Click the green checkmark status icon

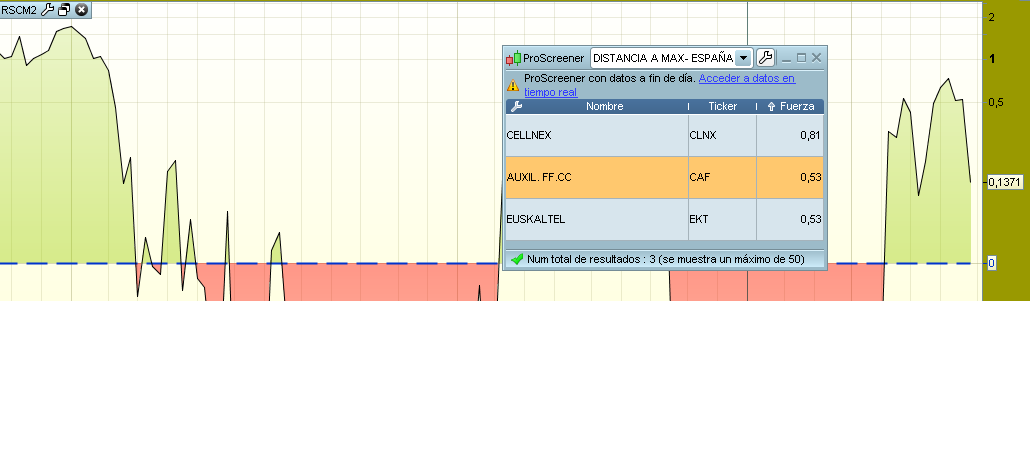tap(517, 259)
